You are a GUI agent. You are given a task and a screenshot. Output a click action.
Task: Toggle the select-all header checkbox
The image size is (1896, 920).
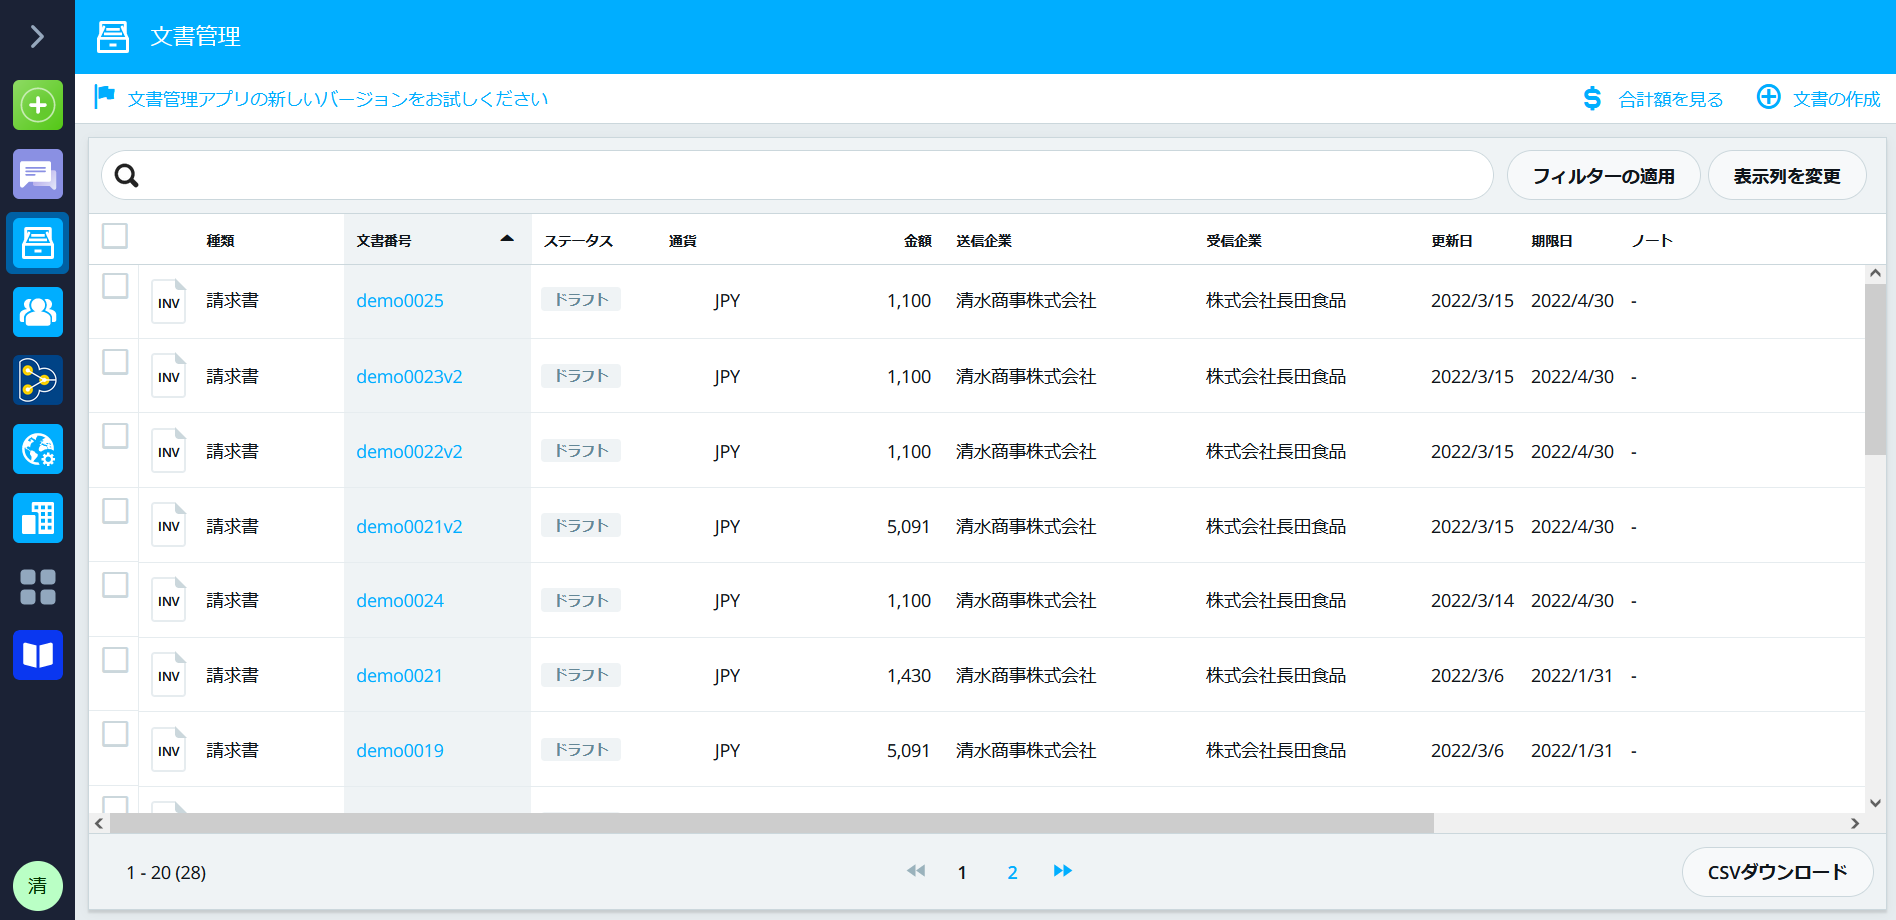(x=115, y=236)
